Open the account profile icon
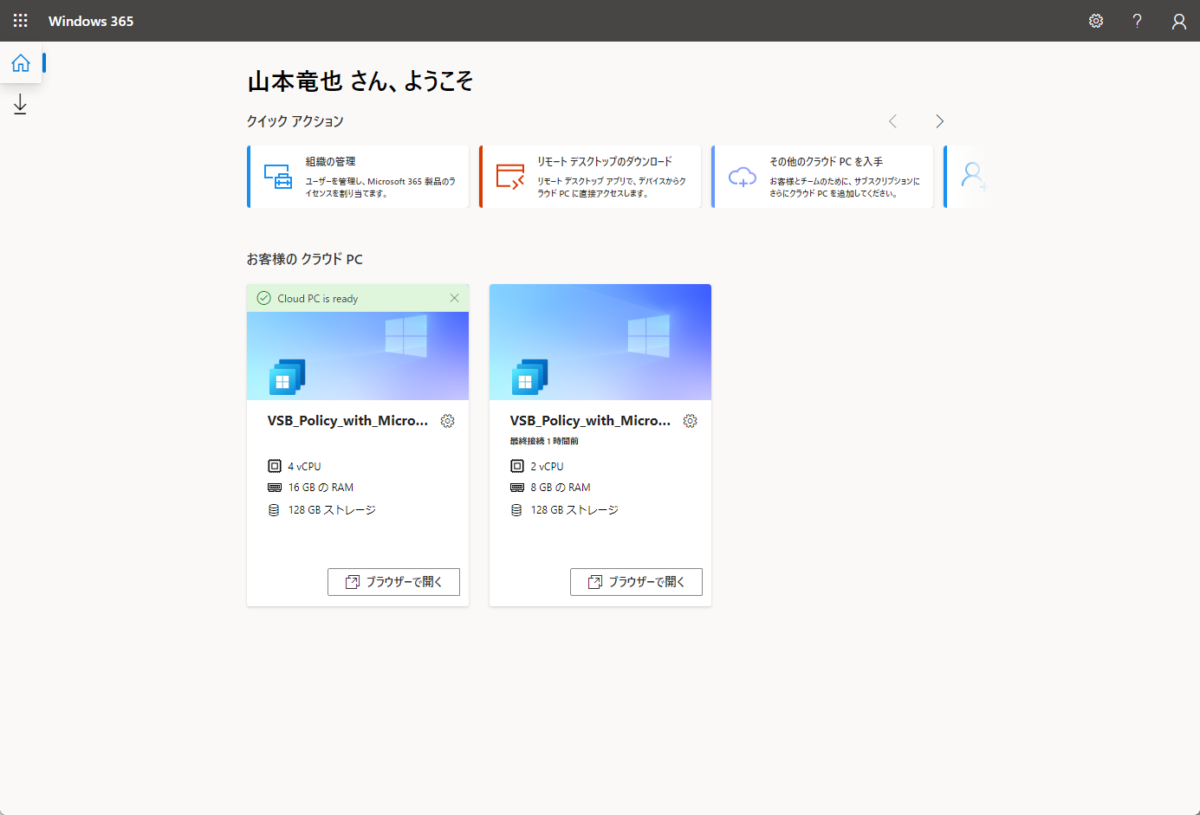This screenshot has height=815, width=1200. click(x=1179, y=21)
